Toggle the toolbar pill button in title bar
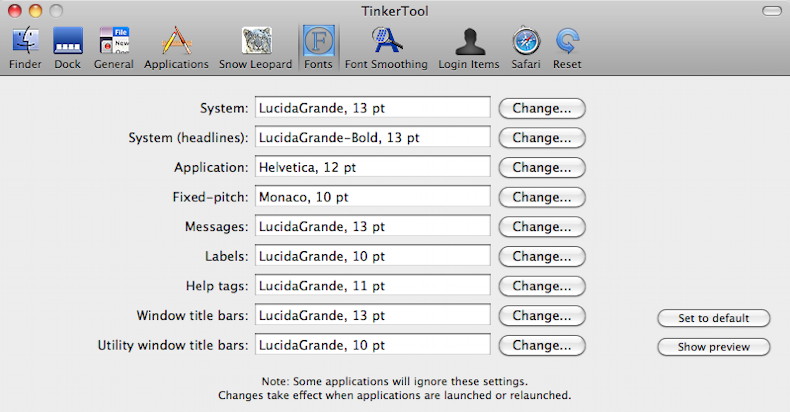The image size is (790, 412). coord(771,11)
